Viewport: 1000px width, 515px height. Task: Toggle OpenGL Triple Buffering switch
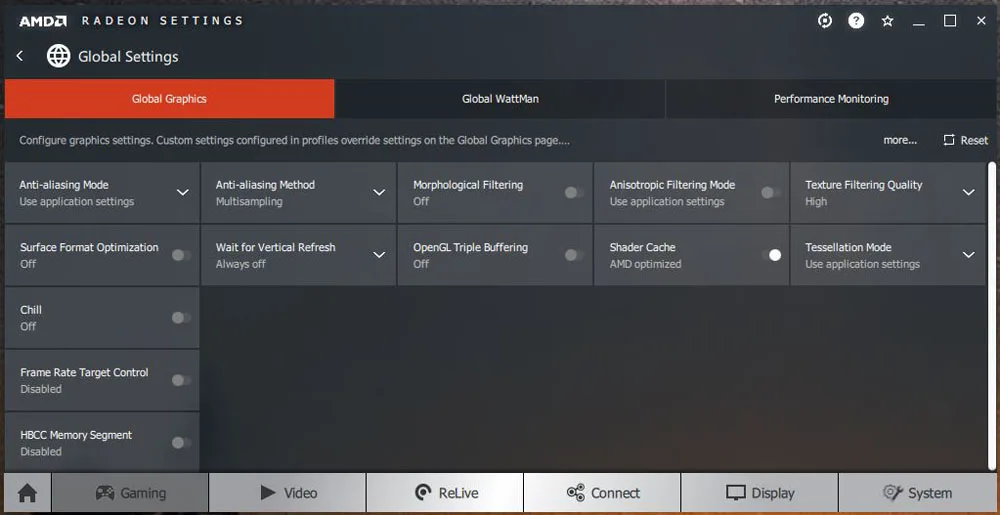574,255
